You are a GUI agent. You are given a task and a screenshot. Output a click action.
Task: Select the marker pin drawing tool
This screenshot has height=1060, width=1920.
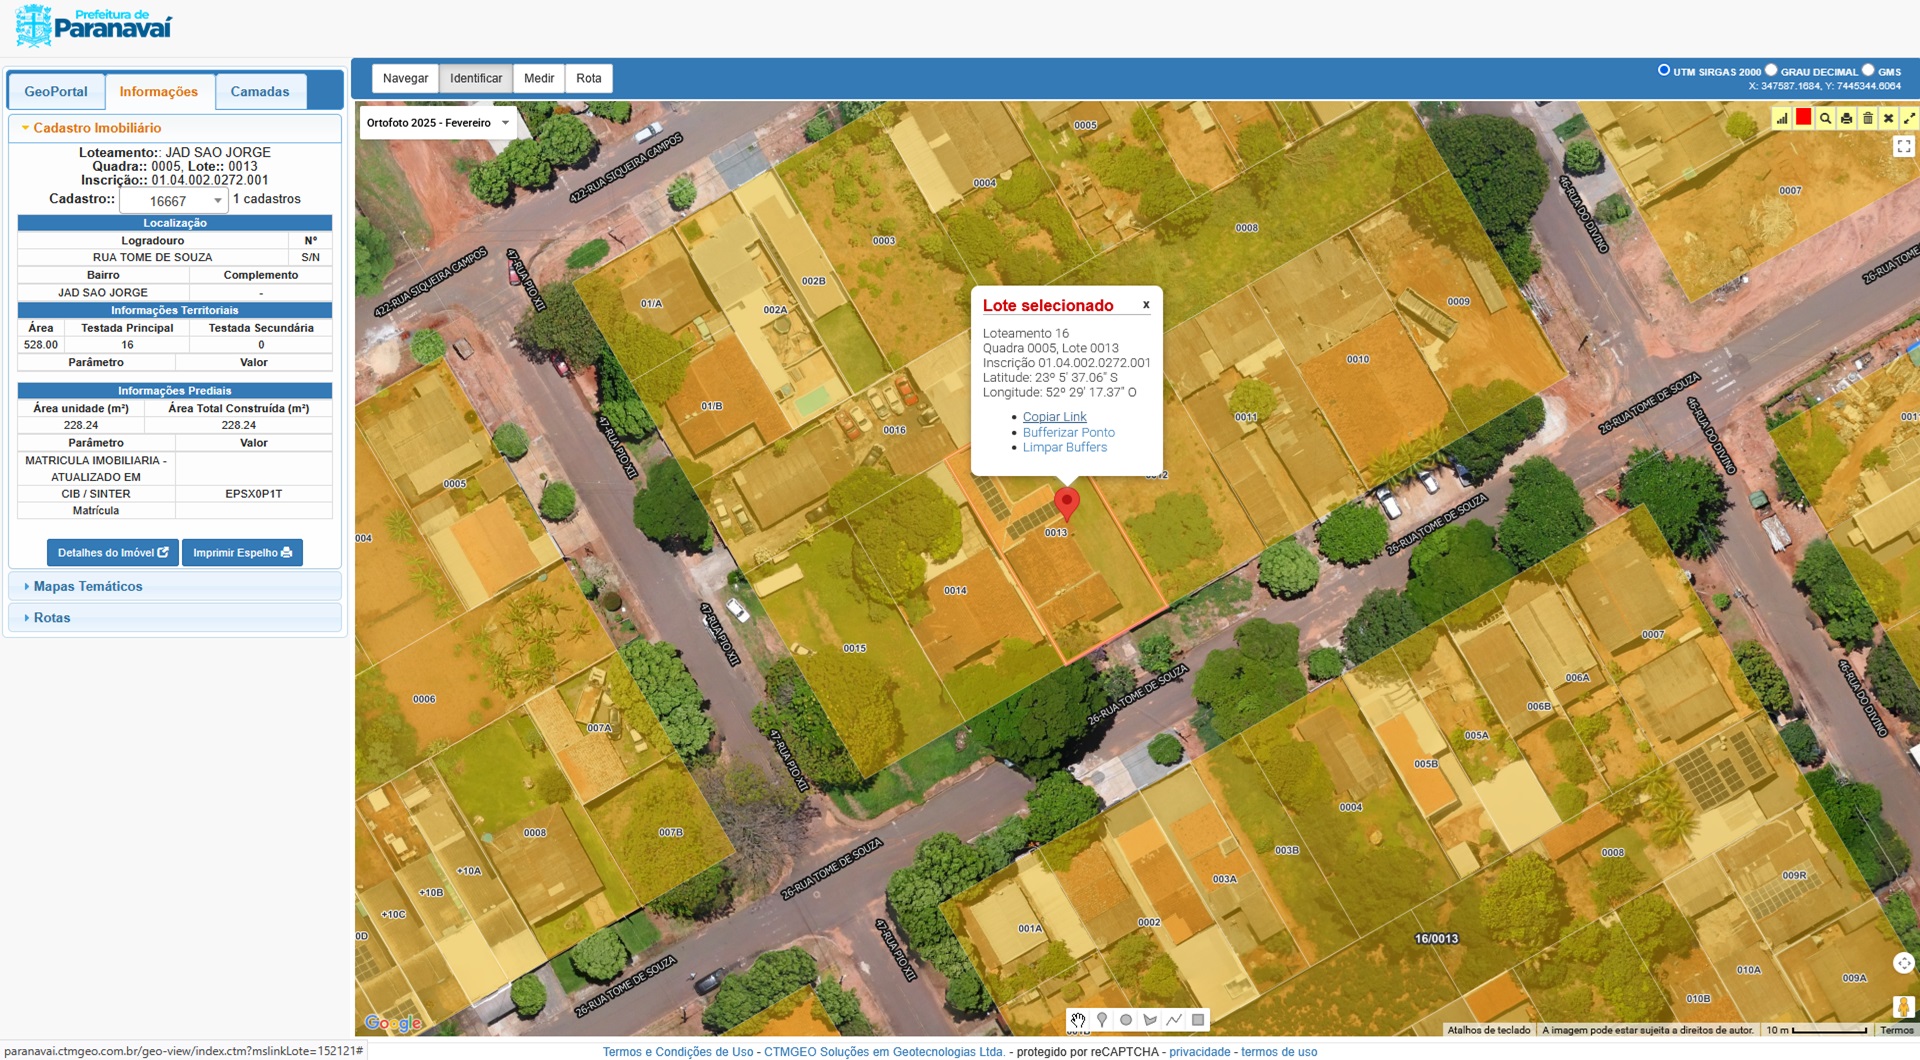point(1102,1020)
